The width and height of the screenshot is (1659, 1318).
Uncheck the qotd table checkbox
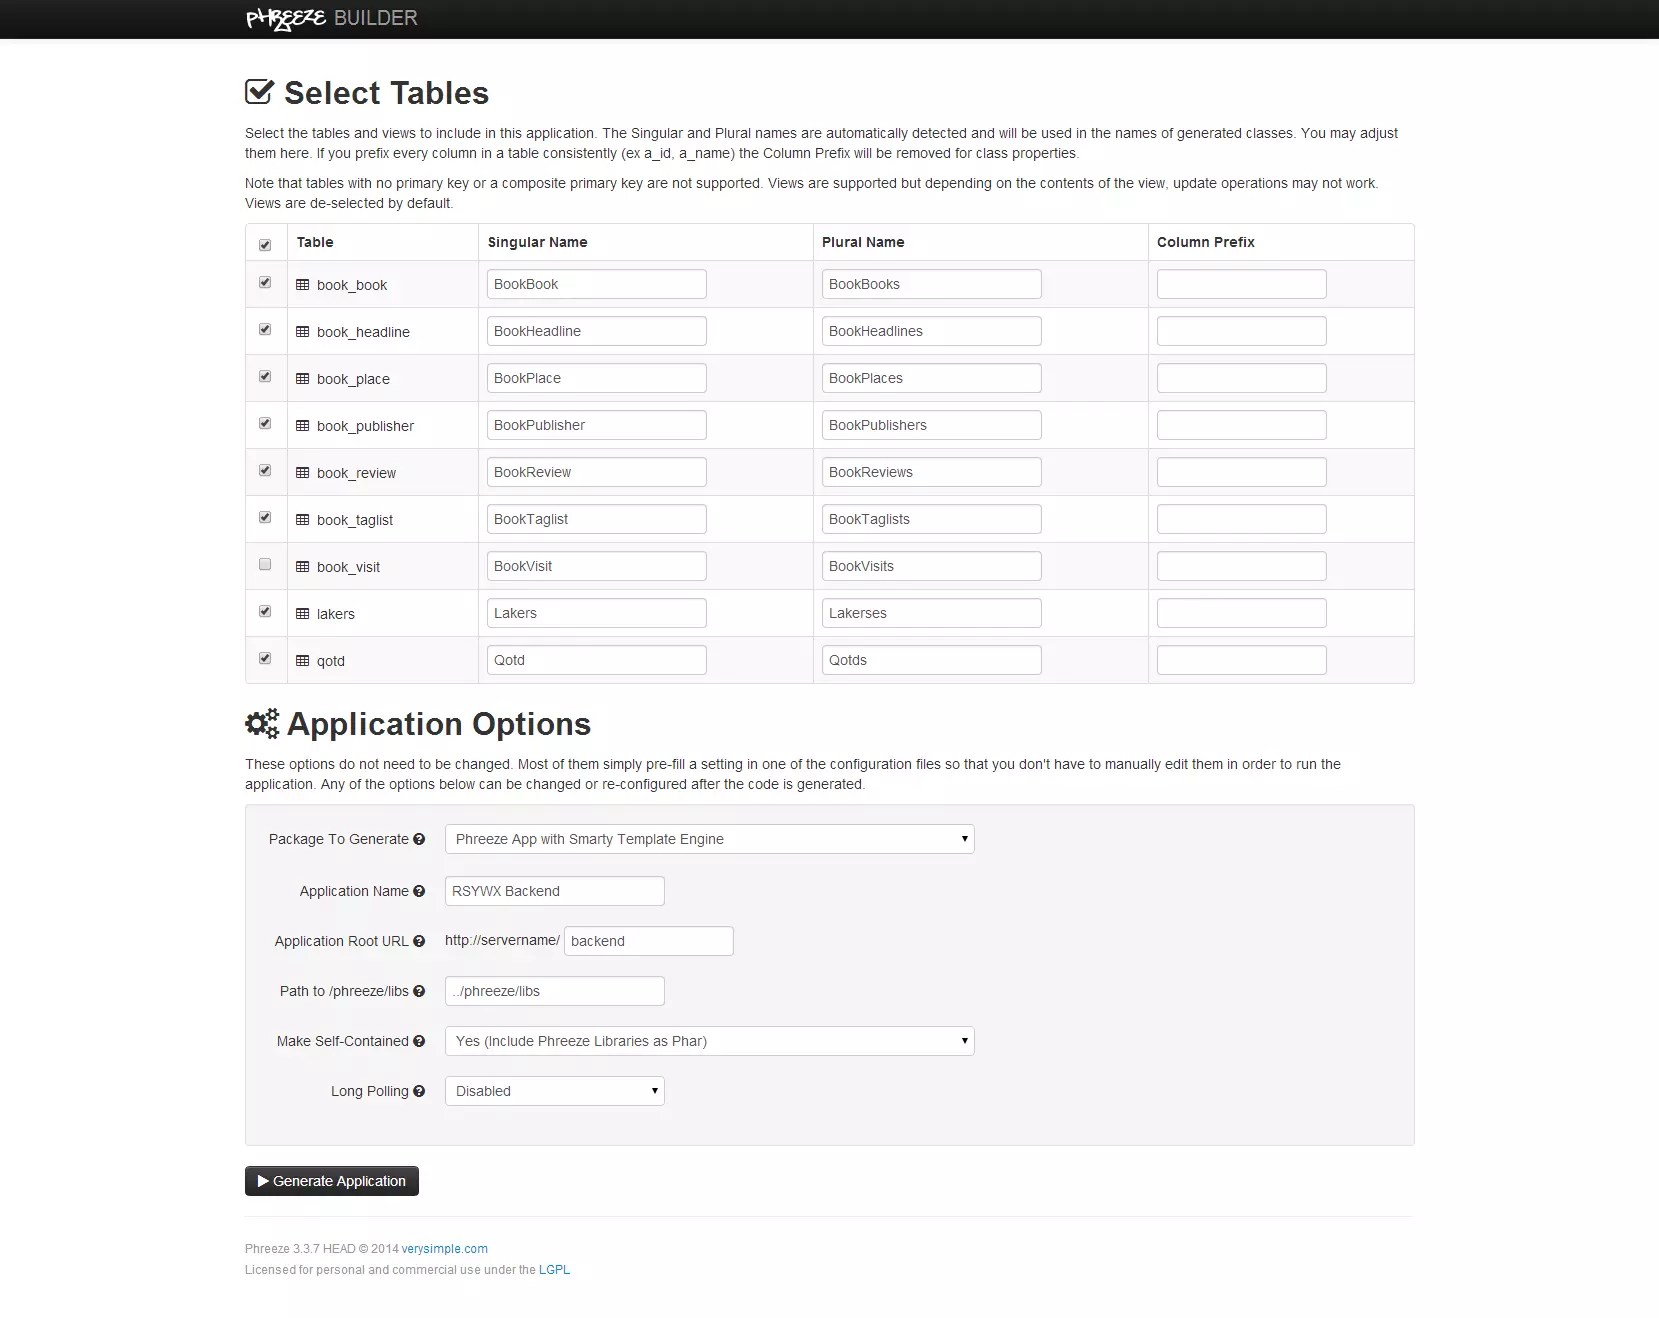tap(265, 658)
